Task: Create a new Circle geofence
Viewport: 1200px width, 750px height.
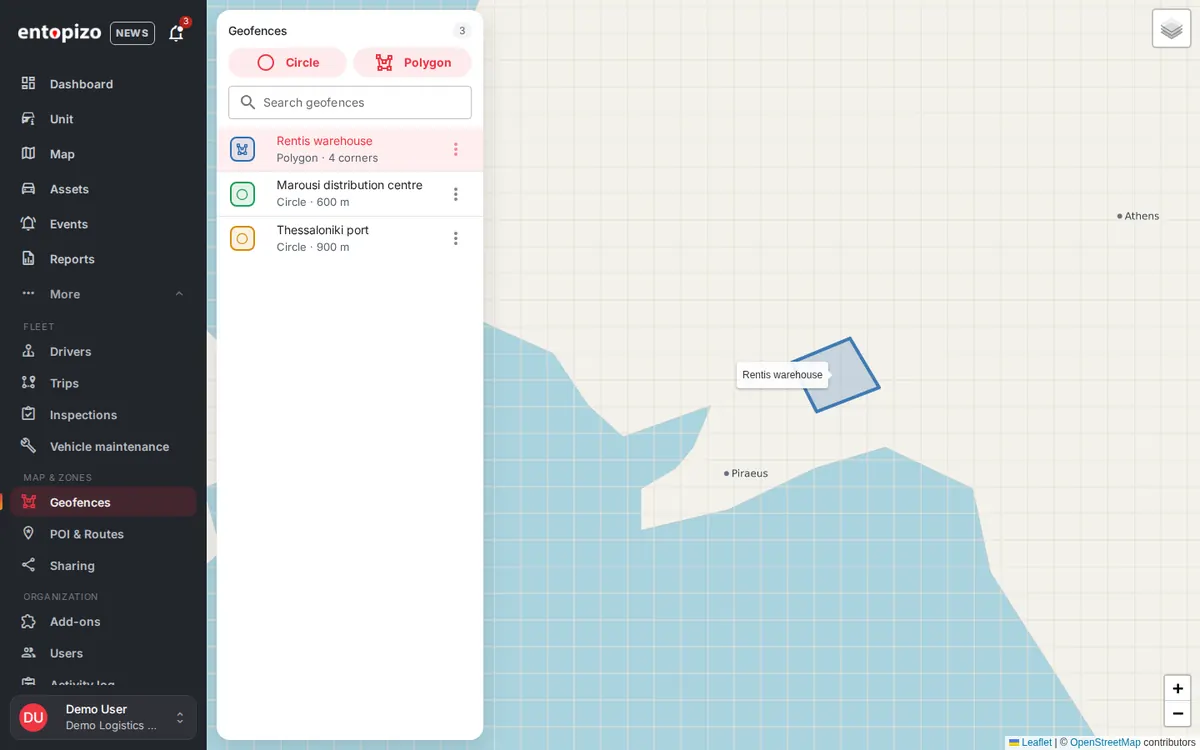Action: tap(288, 62)
